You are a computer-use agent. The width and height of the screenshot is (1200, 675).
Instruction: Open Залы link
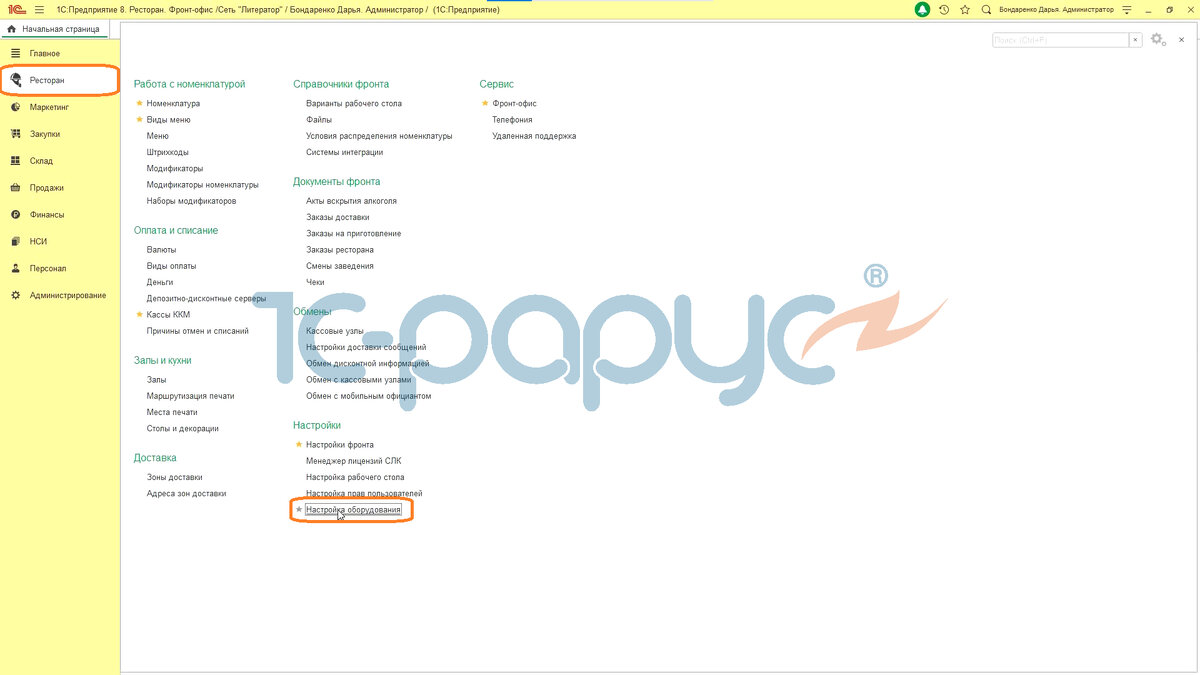[x=156, y=380]
